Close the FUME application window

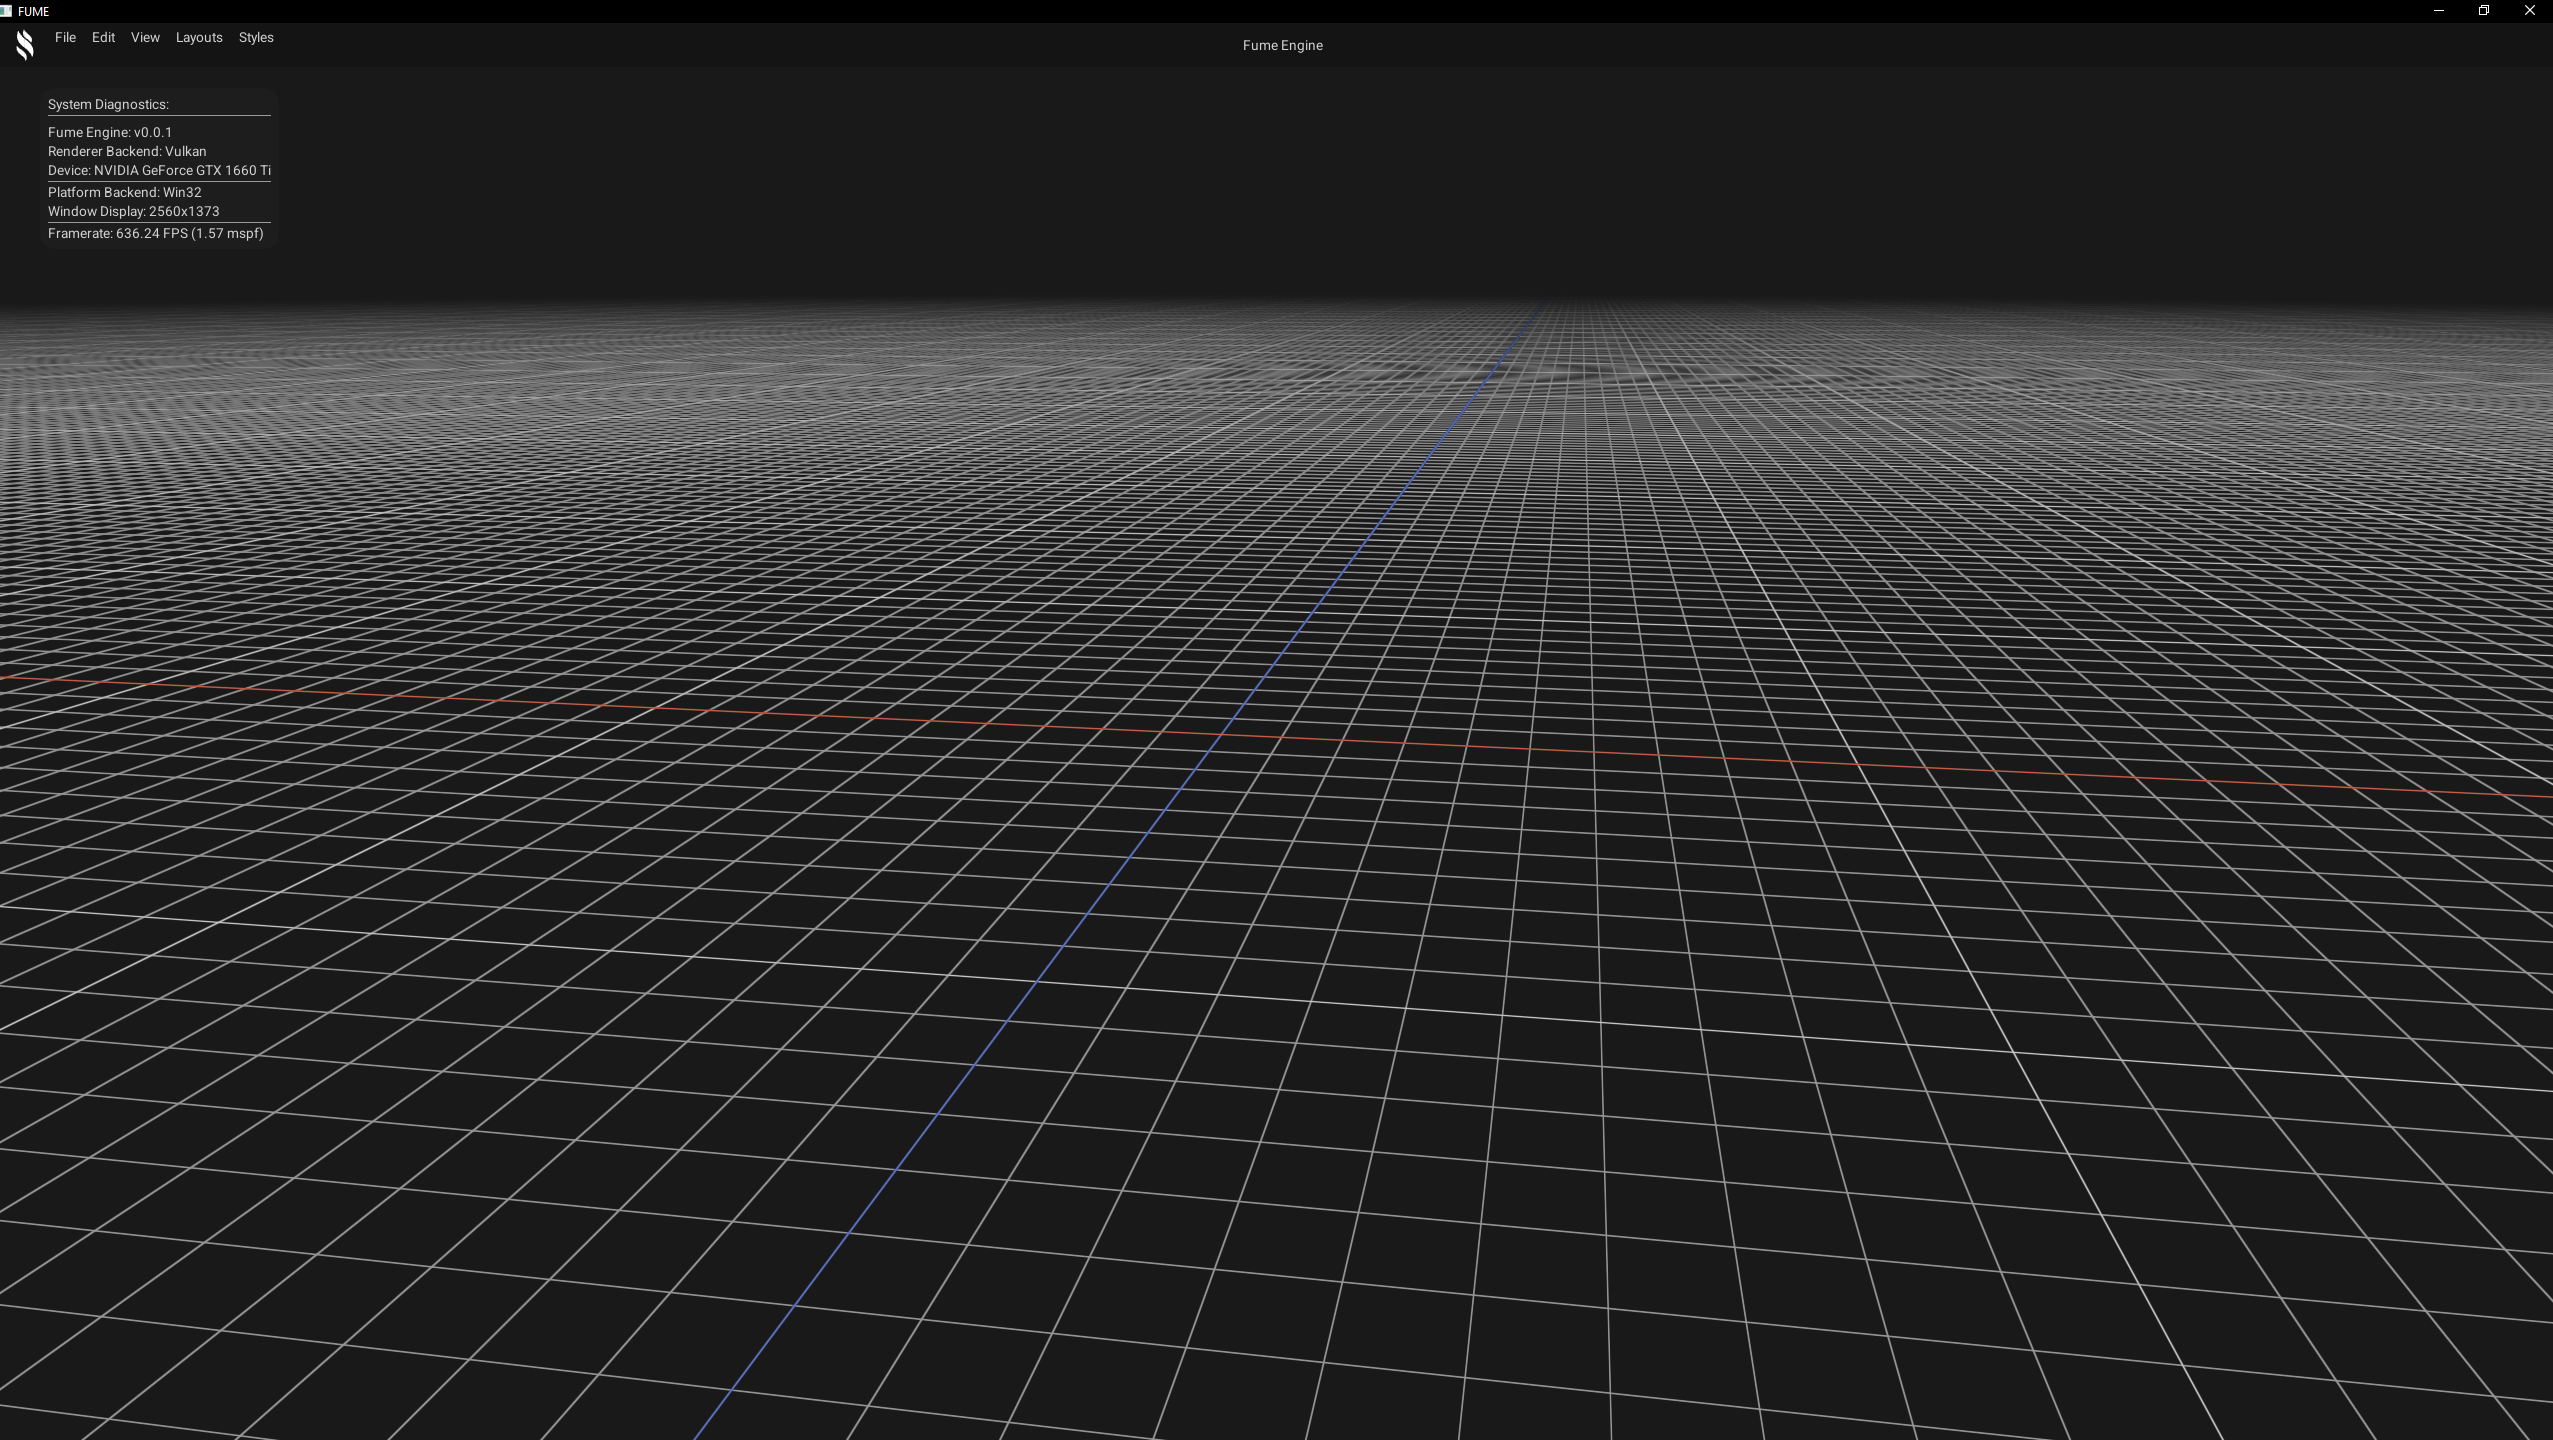point(2529,11)
